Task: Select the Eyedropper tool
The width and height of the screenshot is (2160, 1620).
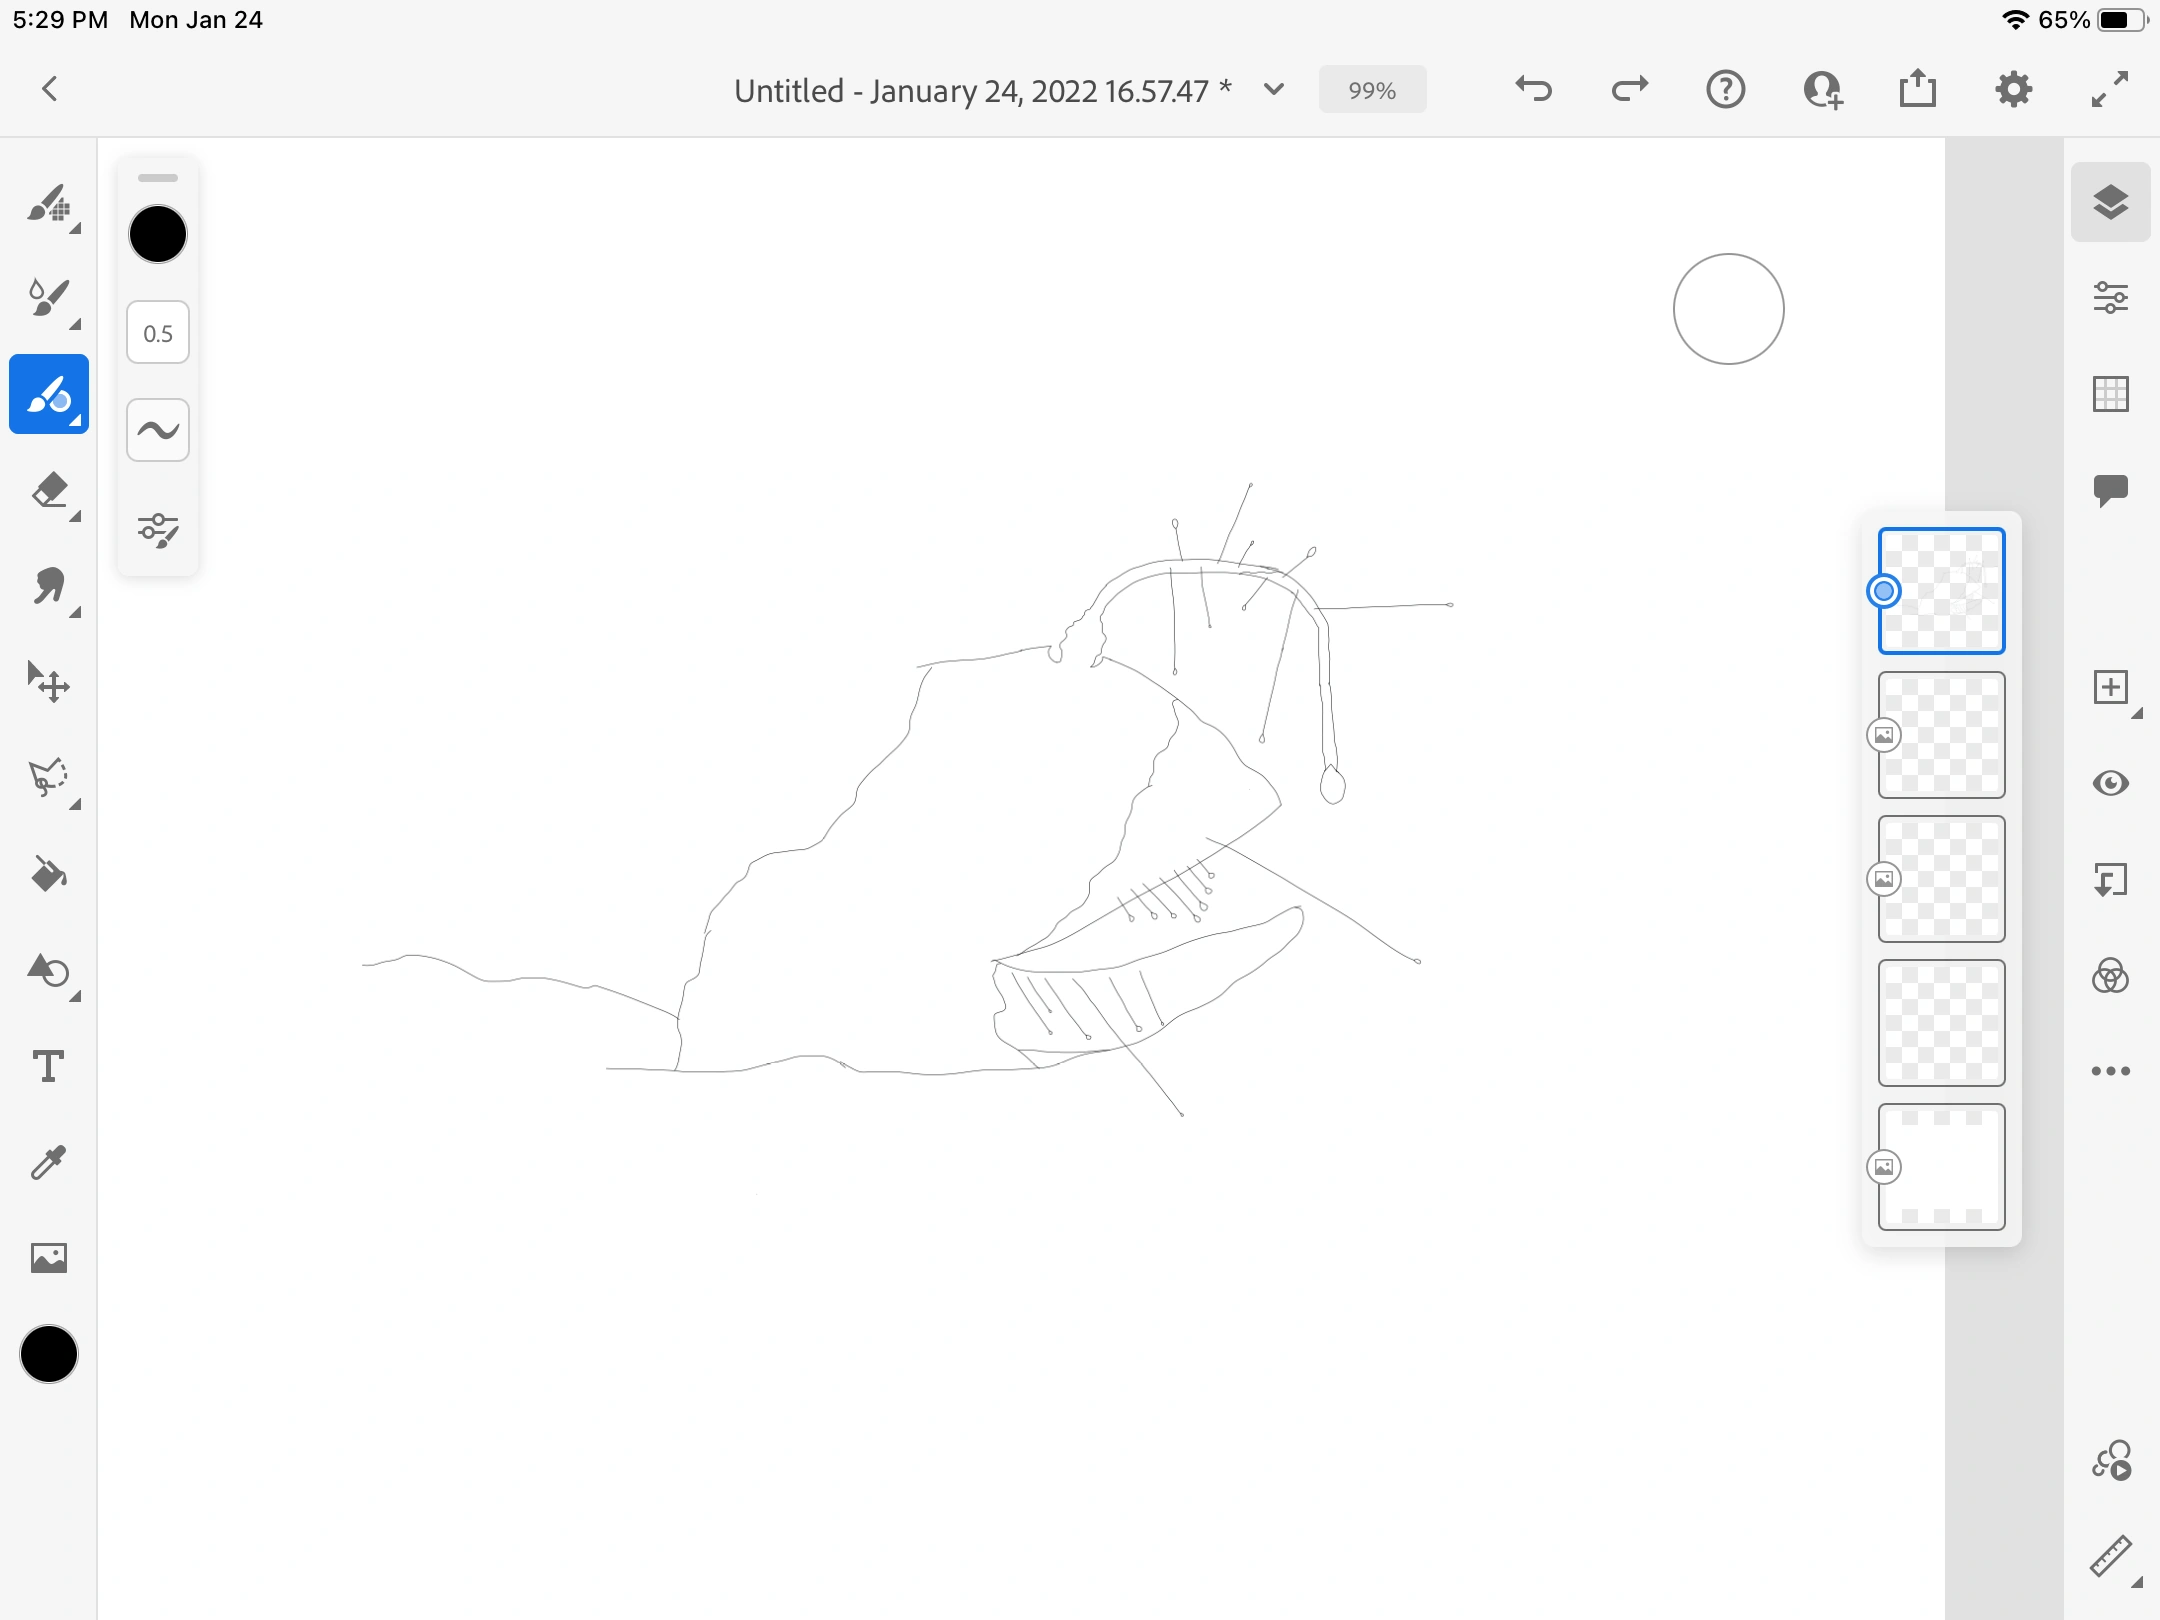Action: [48, 1163]
